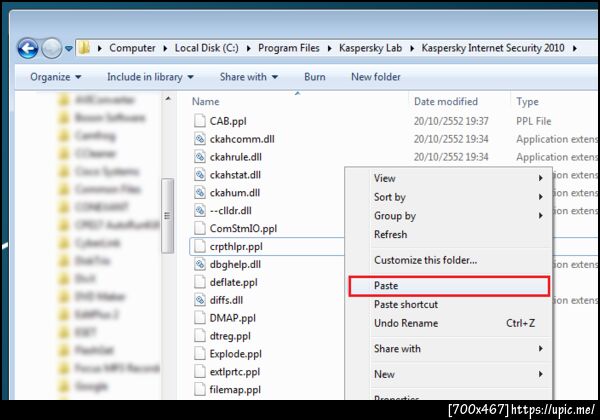Screen dimensions: 600x420
Task: Click the CAB.ppl file icon
Action: (200, 121)
